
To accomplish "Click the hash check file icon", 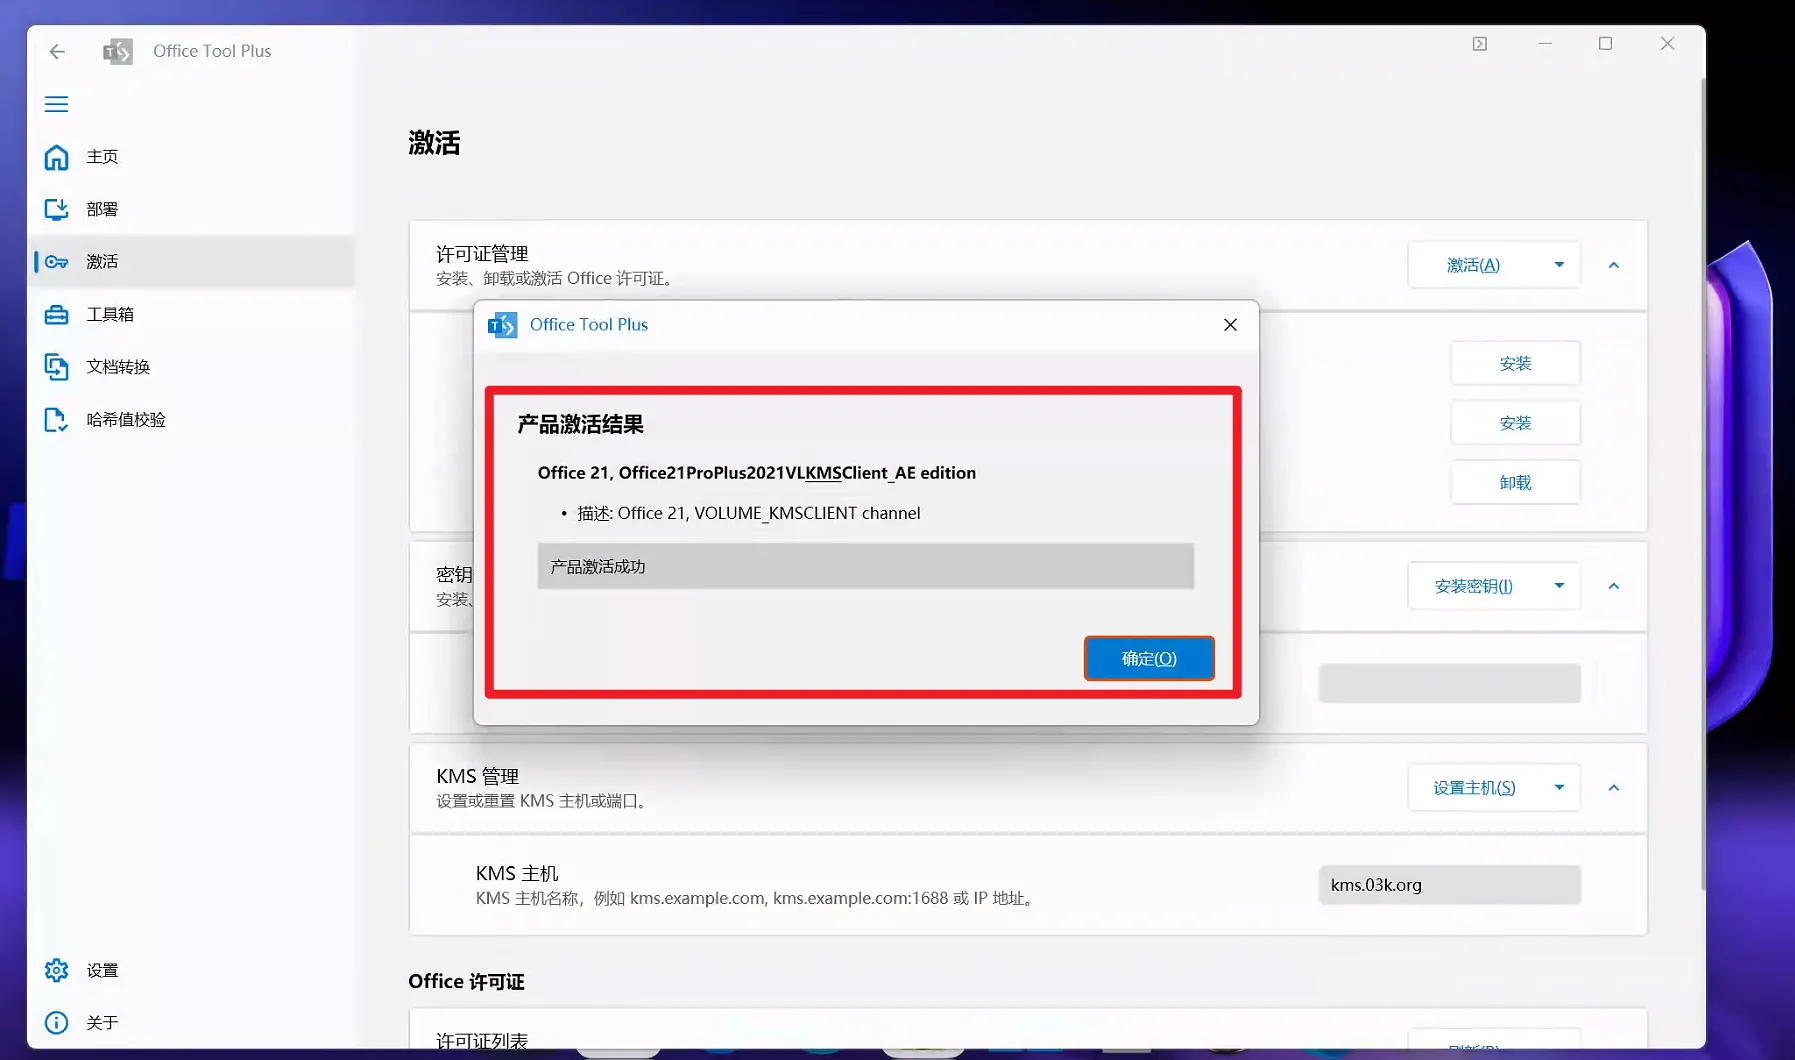I will tap(57, 420).
